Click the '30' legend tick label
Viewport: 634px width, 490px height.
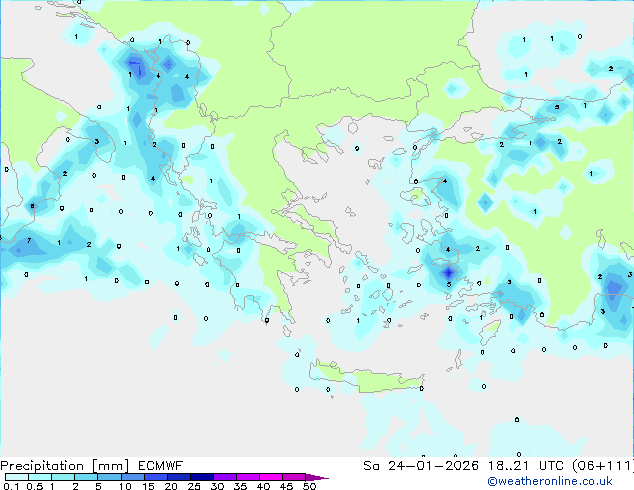point(218,486)
